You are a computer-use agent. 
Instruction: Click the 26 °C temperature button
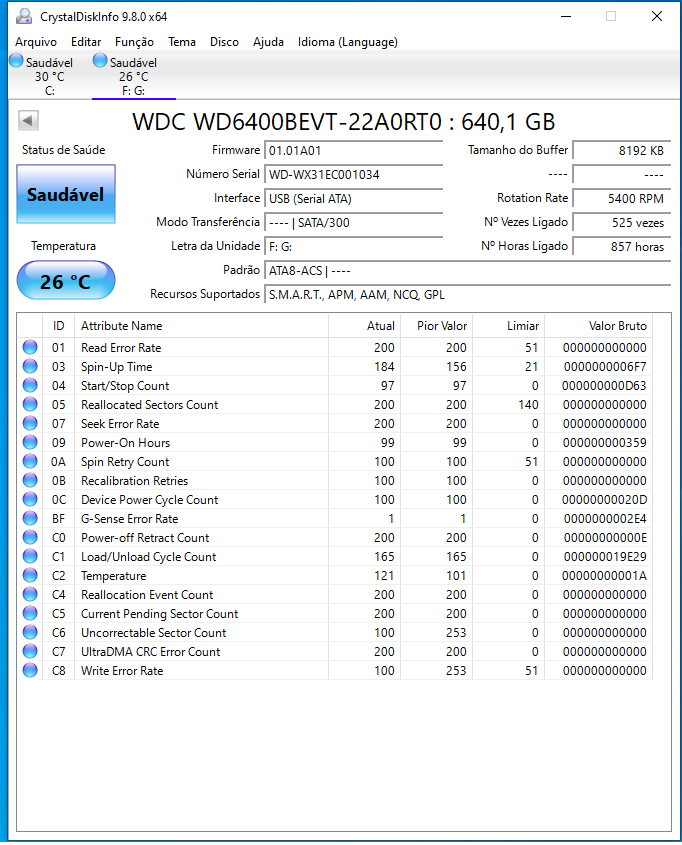66,281
